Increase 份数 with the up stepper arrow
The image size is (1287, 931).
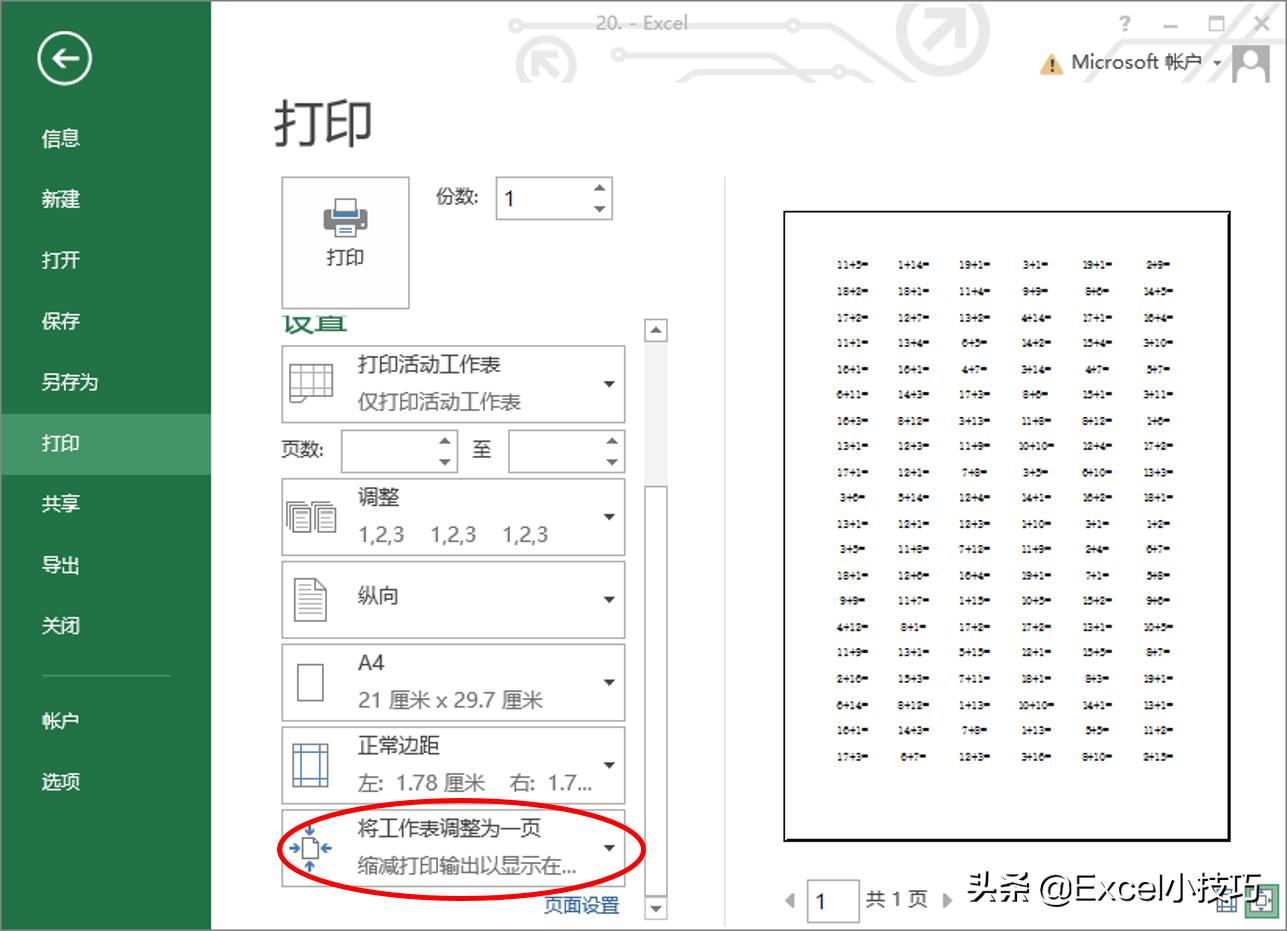[x=597, y=188]
